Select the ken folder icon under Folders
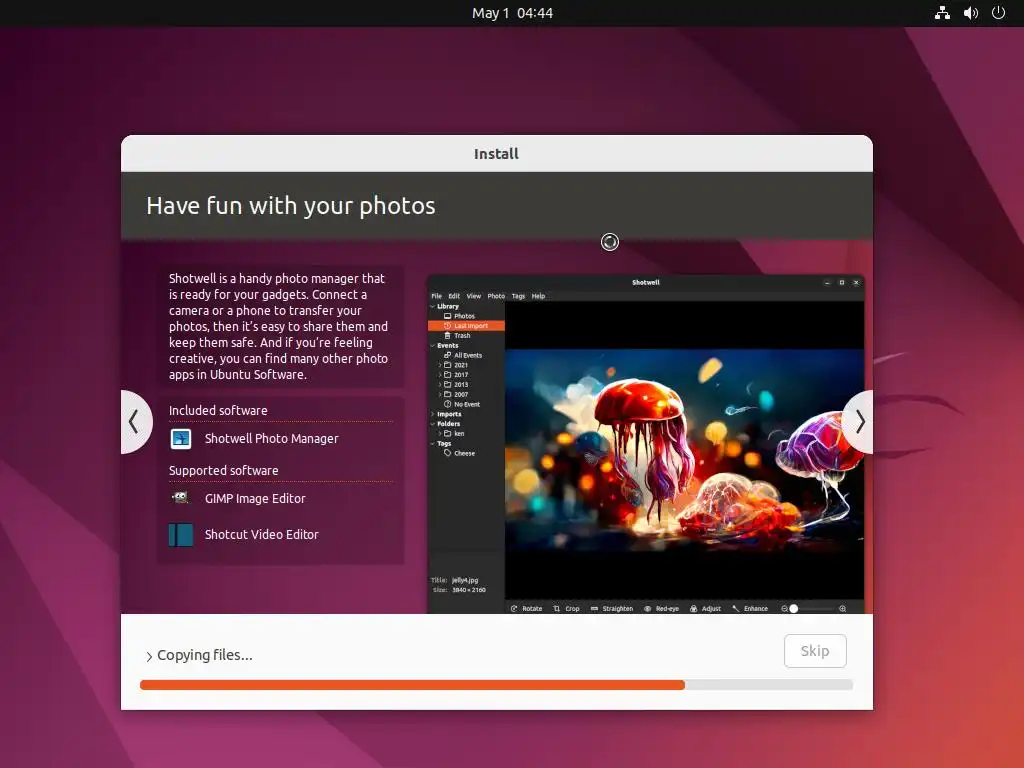 pos(447,434)
